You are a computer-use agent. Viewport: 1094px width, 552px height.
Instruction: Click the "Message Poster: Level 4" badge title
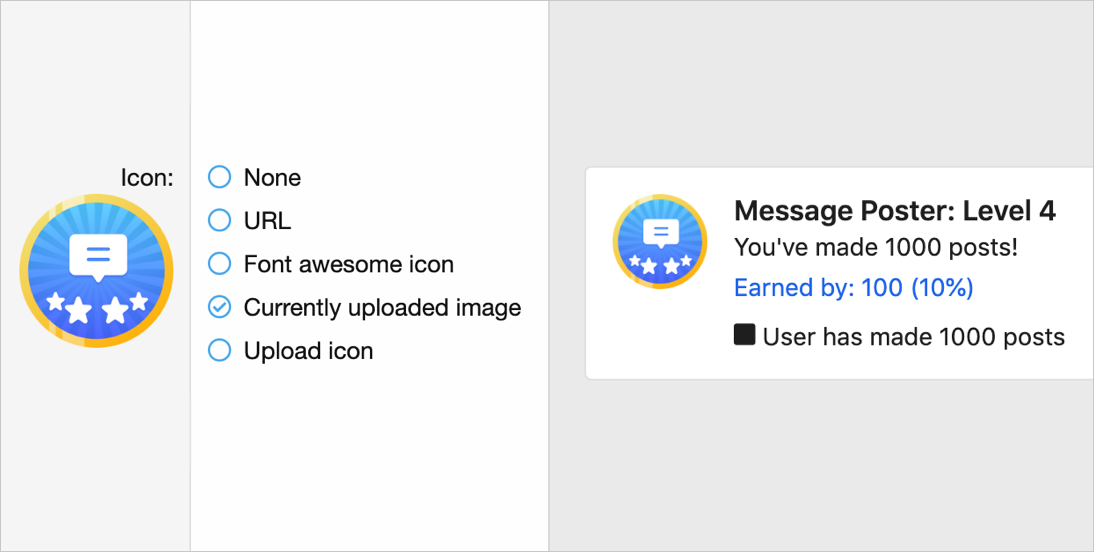894,211
